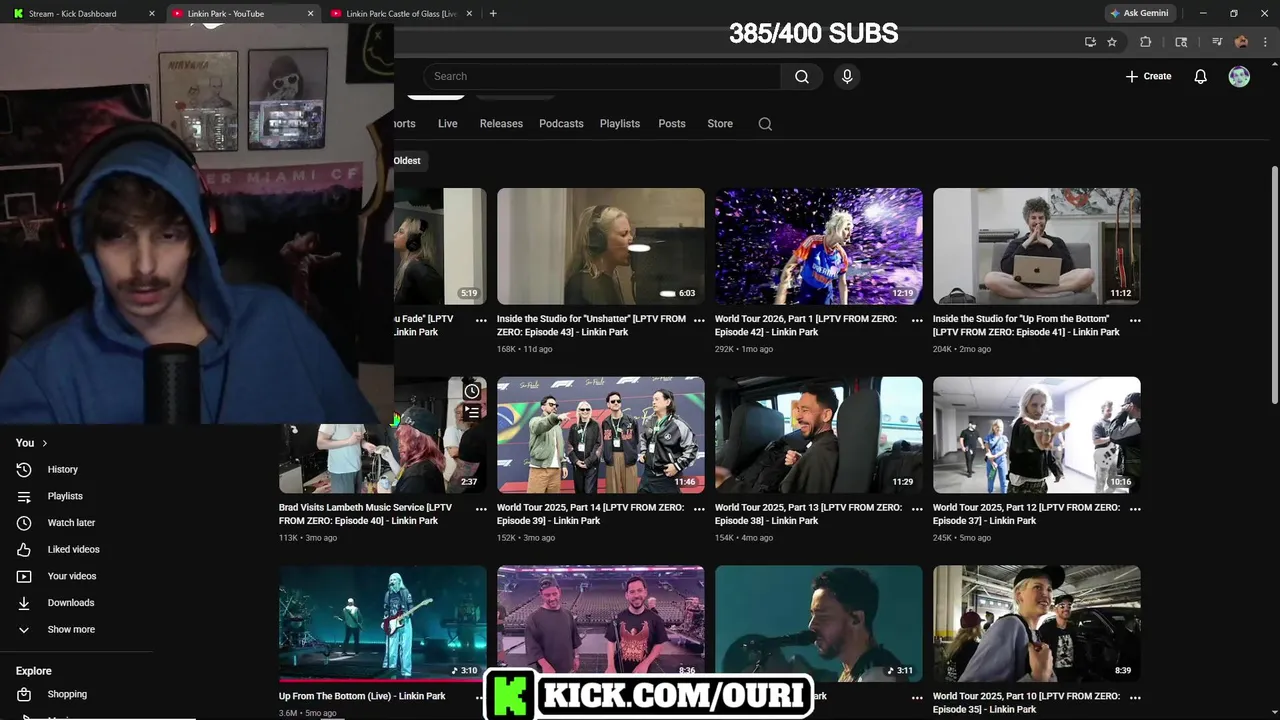Open World Tour Part 12 thumbnail 10:16
Image resolution: width=1280 pixels, height=720 pixels.
pyautogui.click(x=1037, y=435)
